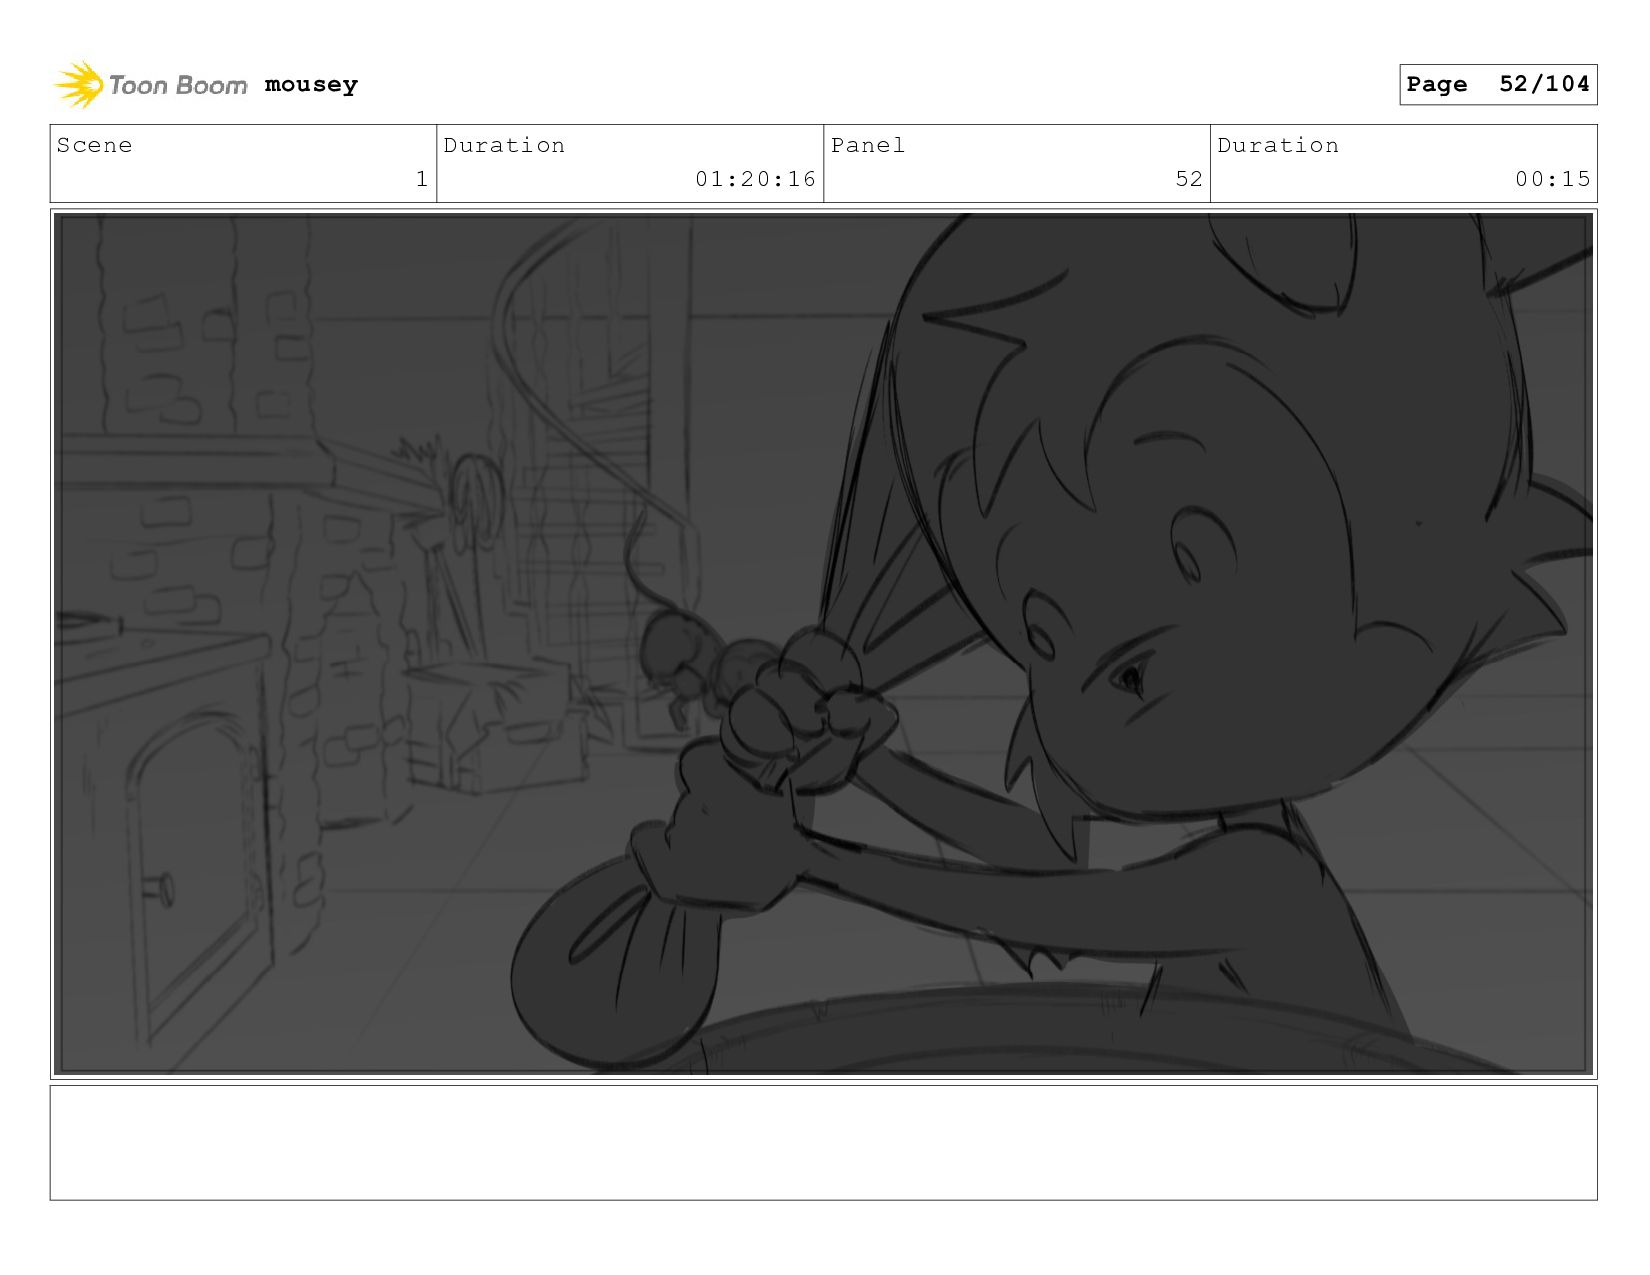Click the panel number value '52'

1189,179
